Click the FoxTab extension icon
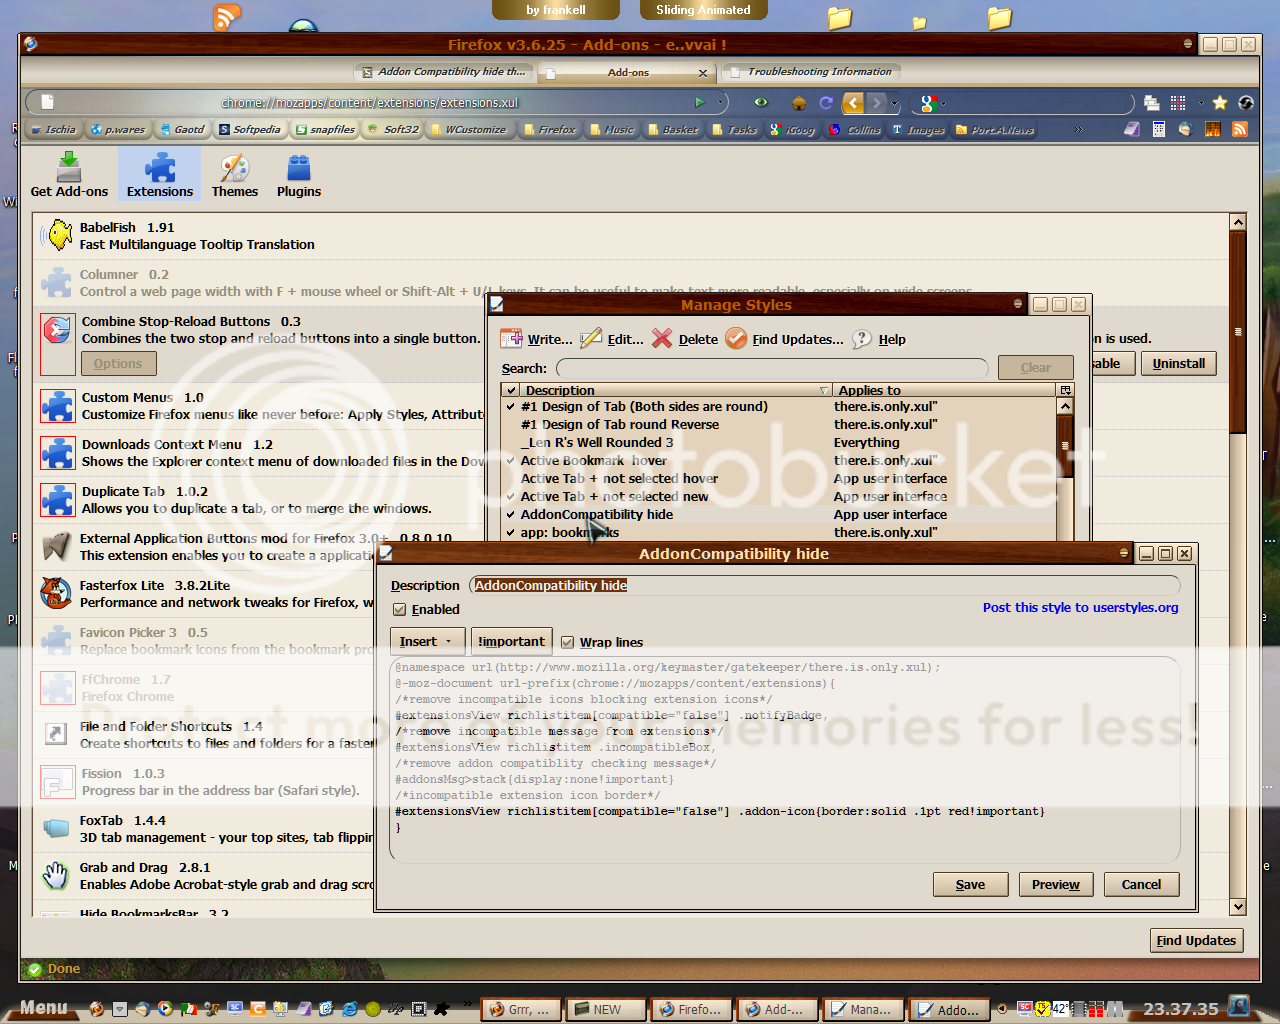 point(57,828)
